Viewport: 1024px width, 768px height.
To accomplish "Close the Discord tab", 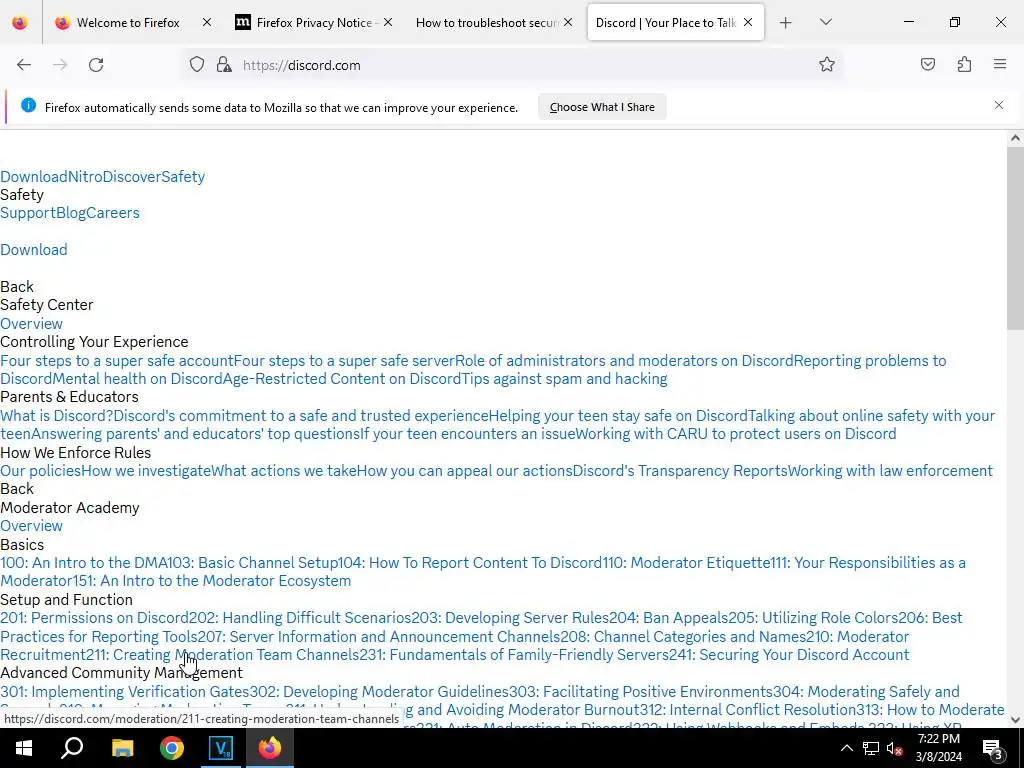I will (748, 23).
